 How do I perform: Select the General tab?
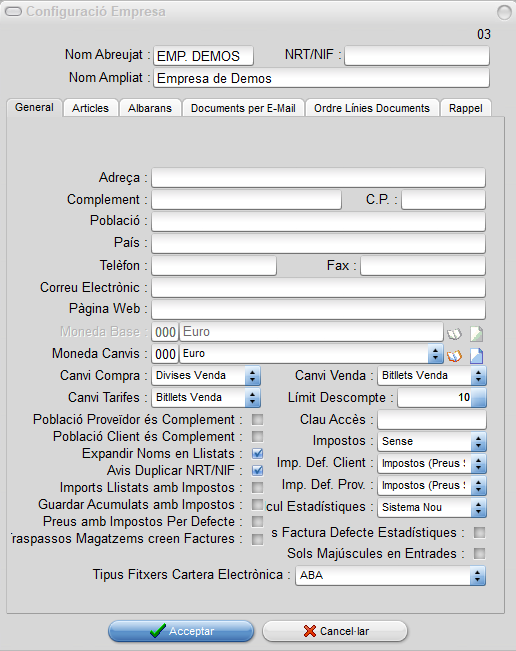pyautogui.click(x=34, y=108)
